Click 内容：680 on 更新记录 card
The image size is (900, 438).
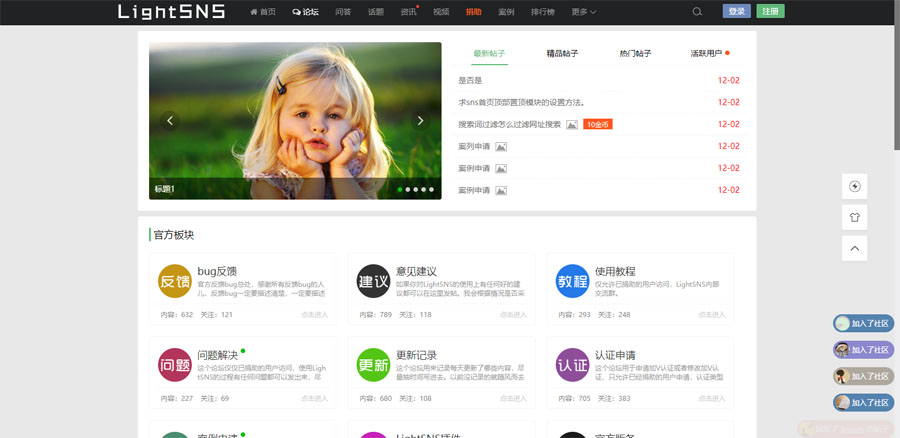[376, 399]
